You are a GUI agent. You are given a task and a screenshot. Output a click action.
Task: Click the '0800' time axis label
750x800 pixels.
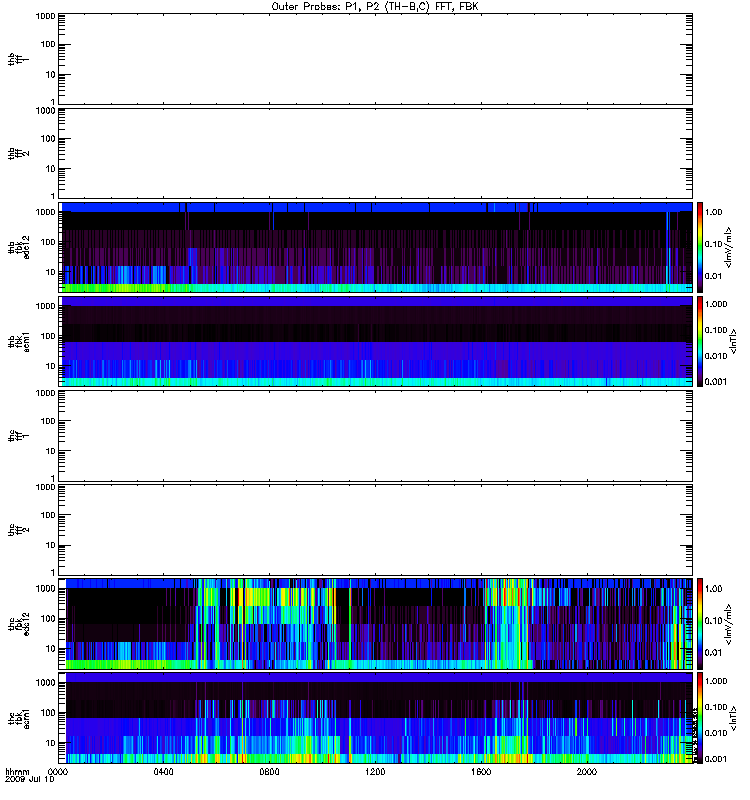[269, 771]
